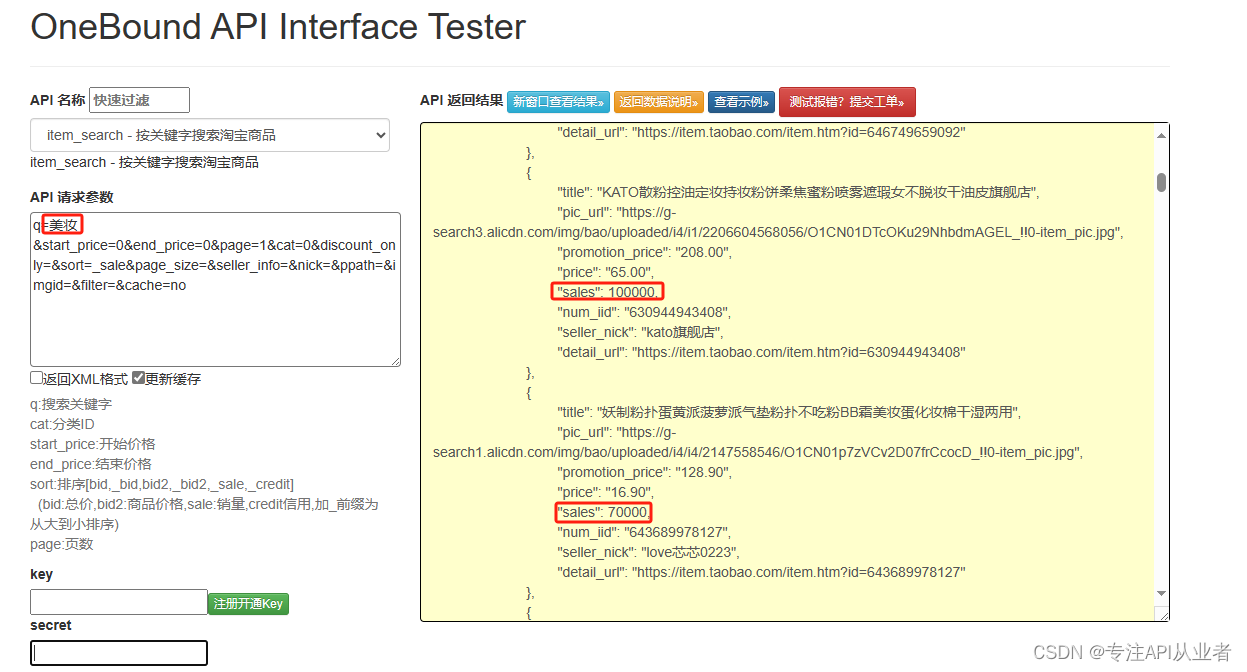
Task: Click the OneBound API Interface Tester heading
Action: point(278,26)
